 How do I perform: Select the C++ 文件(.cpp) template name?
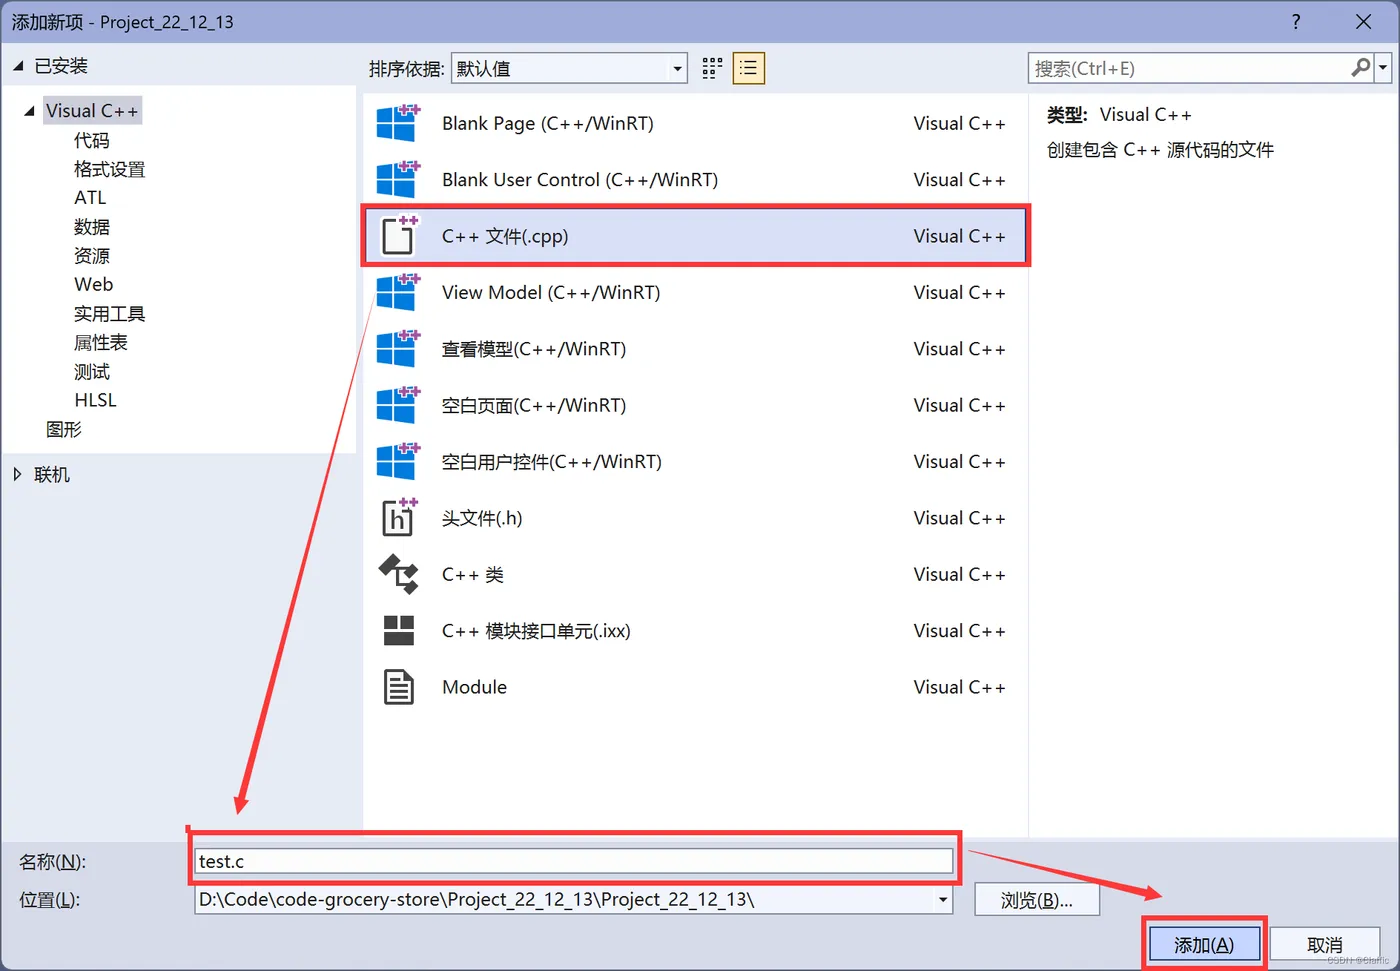click(505, 236)
